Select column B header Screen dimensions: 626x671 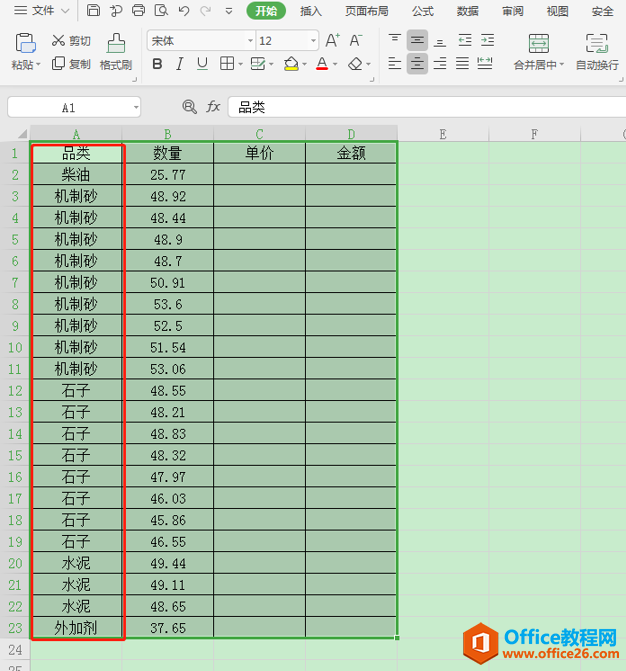[168, 134]
